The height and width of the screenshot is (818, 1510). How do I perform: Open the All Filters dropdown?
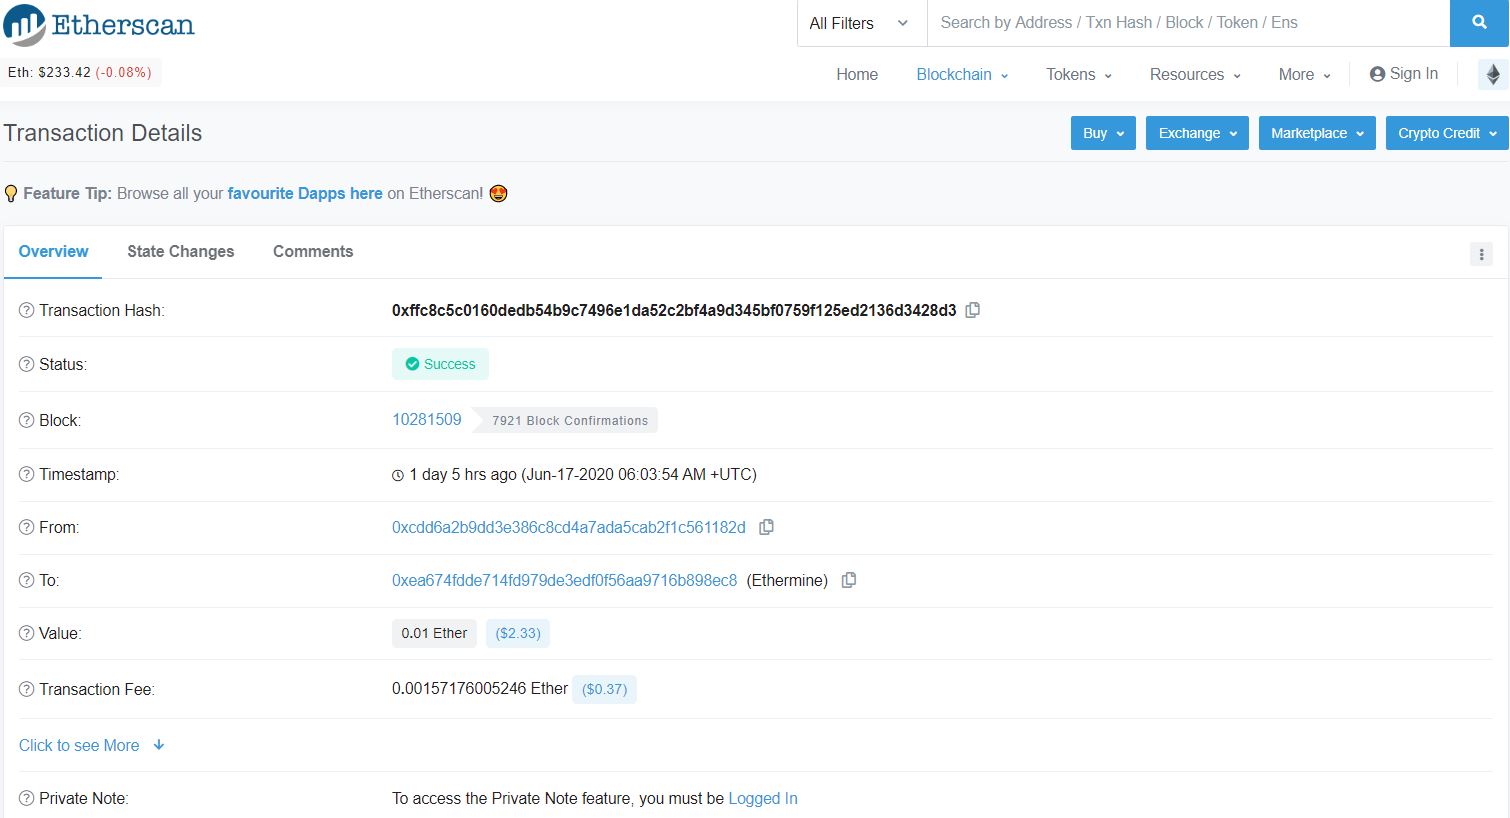(861, 23)
